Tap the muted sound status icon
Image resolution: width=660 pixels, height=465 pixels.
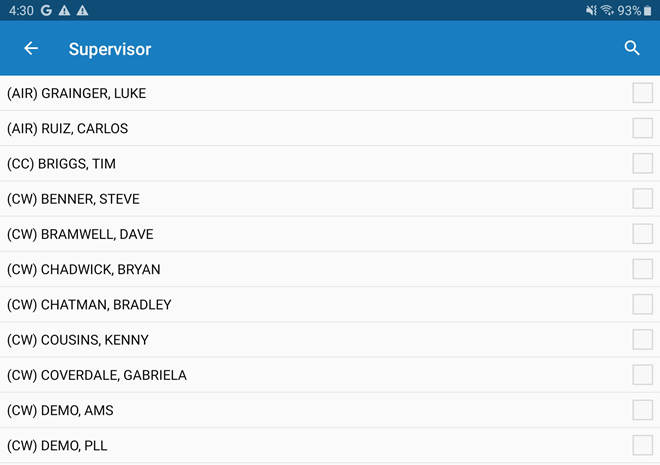click(x=591, y=10)
